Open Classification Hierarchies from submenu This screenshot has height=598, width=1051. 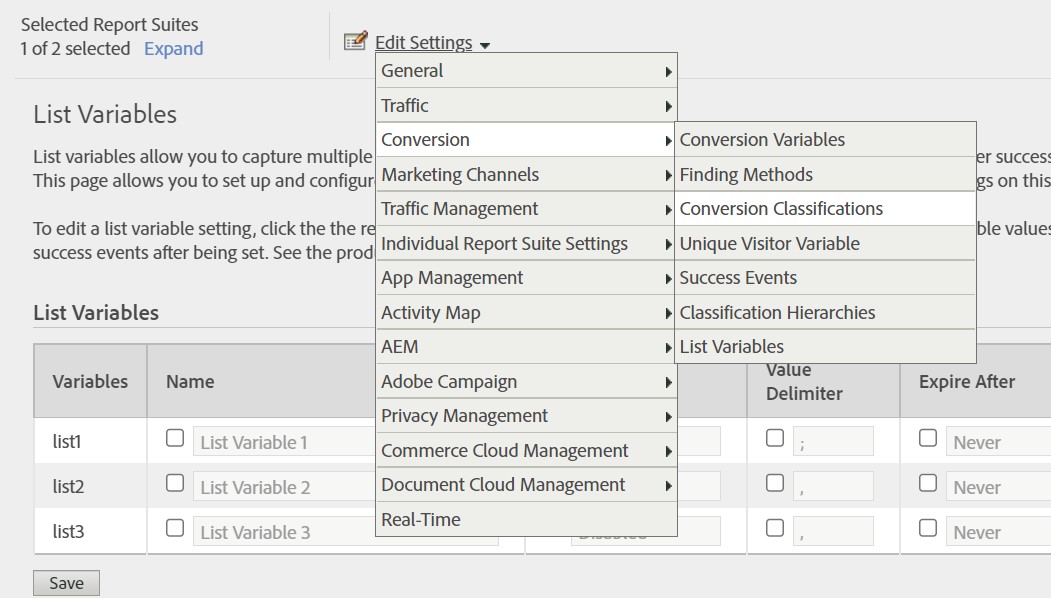(x=777, y=313)
